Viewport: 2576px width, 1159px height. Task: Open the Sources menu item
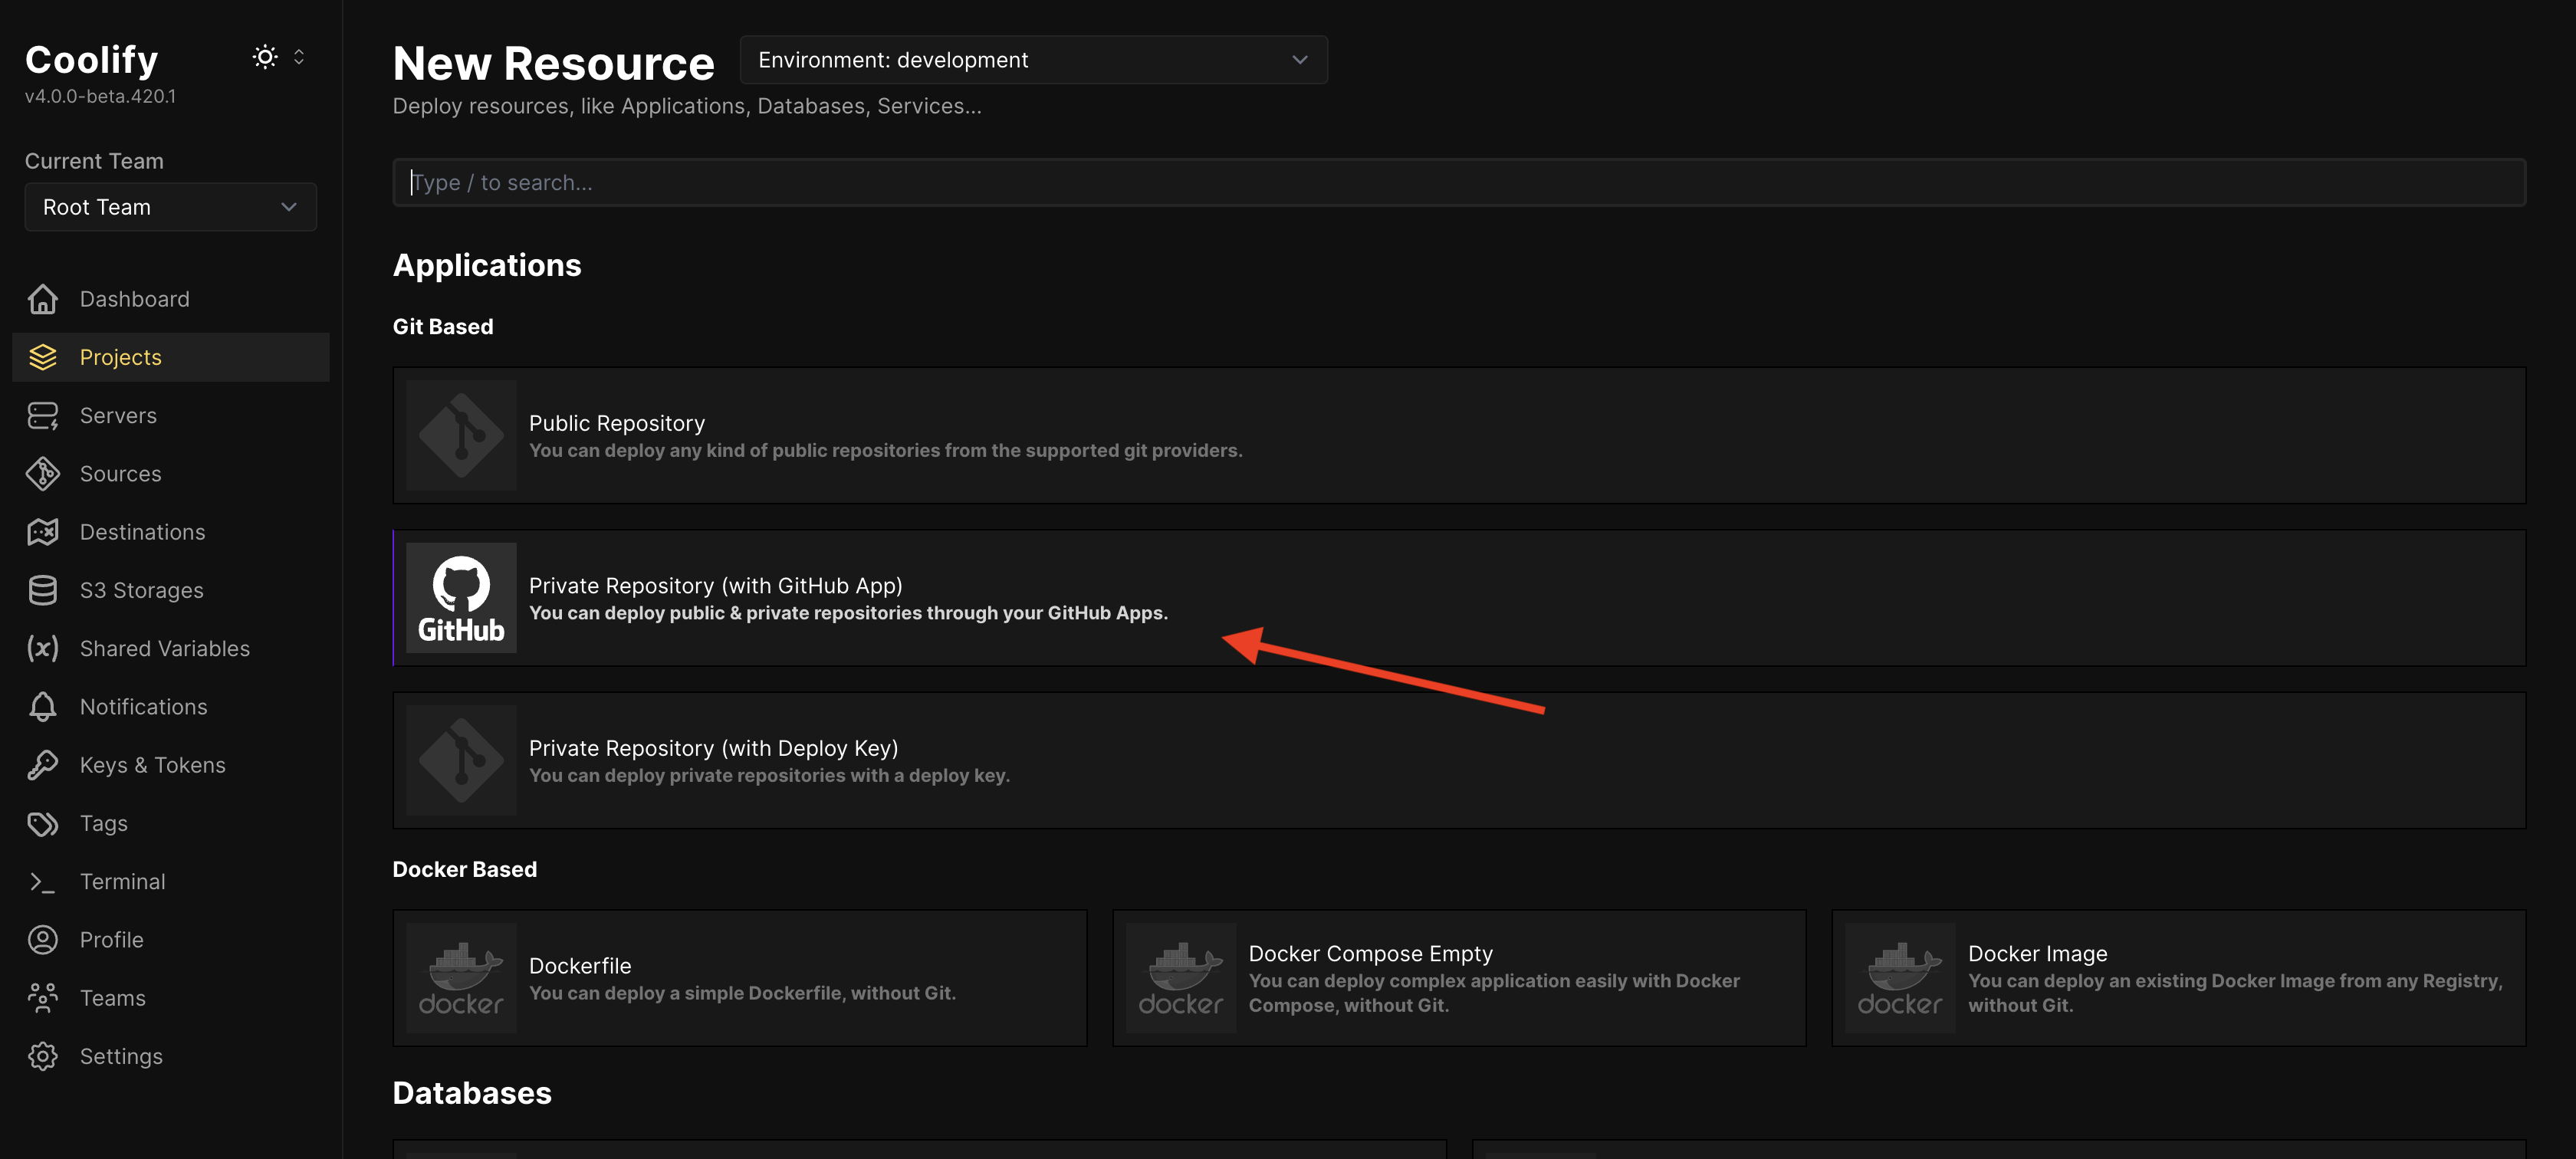pyautogui.click(x=171, y=474)
